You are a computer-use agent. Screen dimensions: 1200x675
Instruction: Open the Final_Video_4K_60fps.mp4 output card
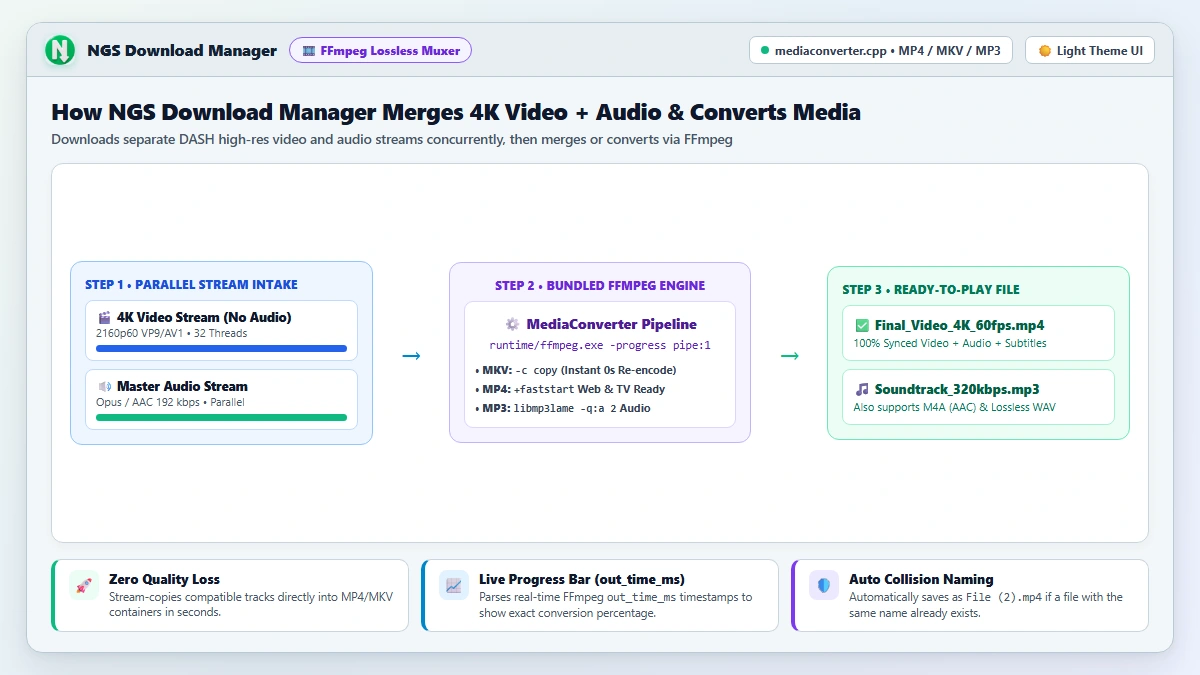pyautogui.click(x=978, y=333)
